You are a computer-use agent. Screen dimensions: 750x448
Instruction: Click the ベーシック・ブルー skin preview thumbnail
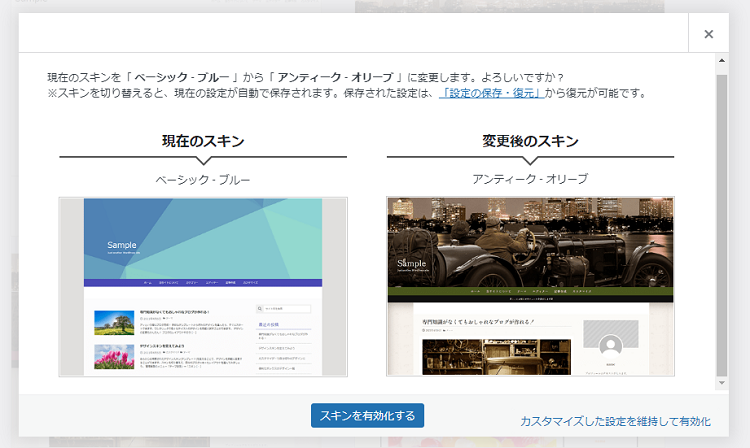tap(203, 287)
